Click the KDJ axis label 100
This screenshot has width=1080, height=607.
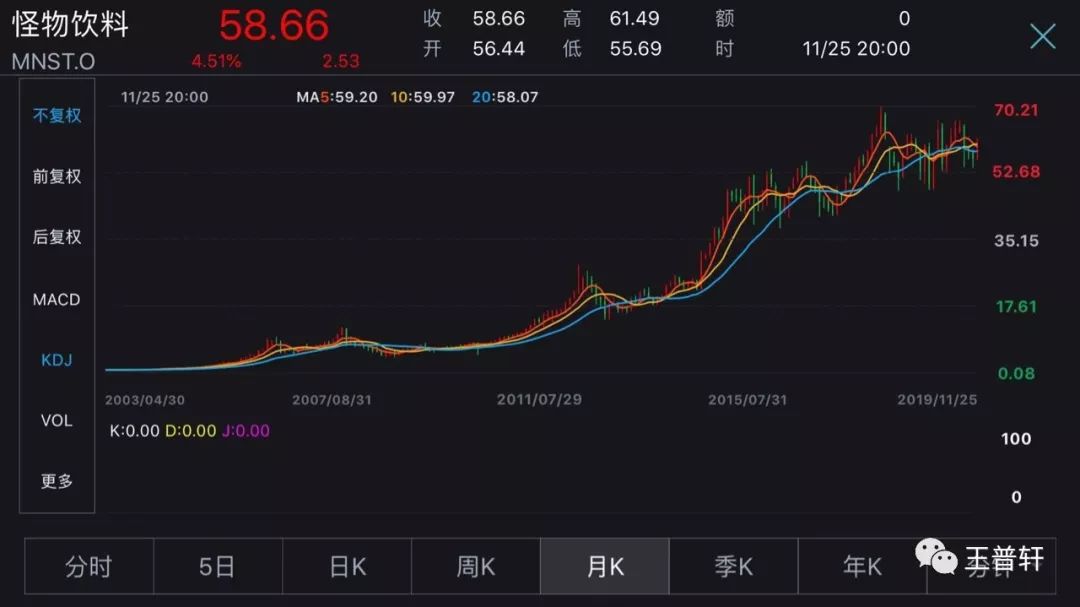pyautogui.click(x=1016, y=439)
